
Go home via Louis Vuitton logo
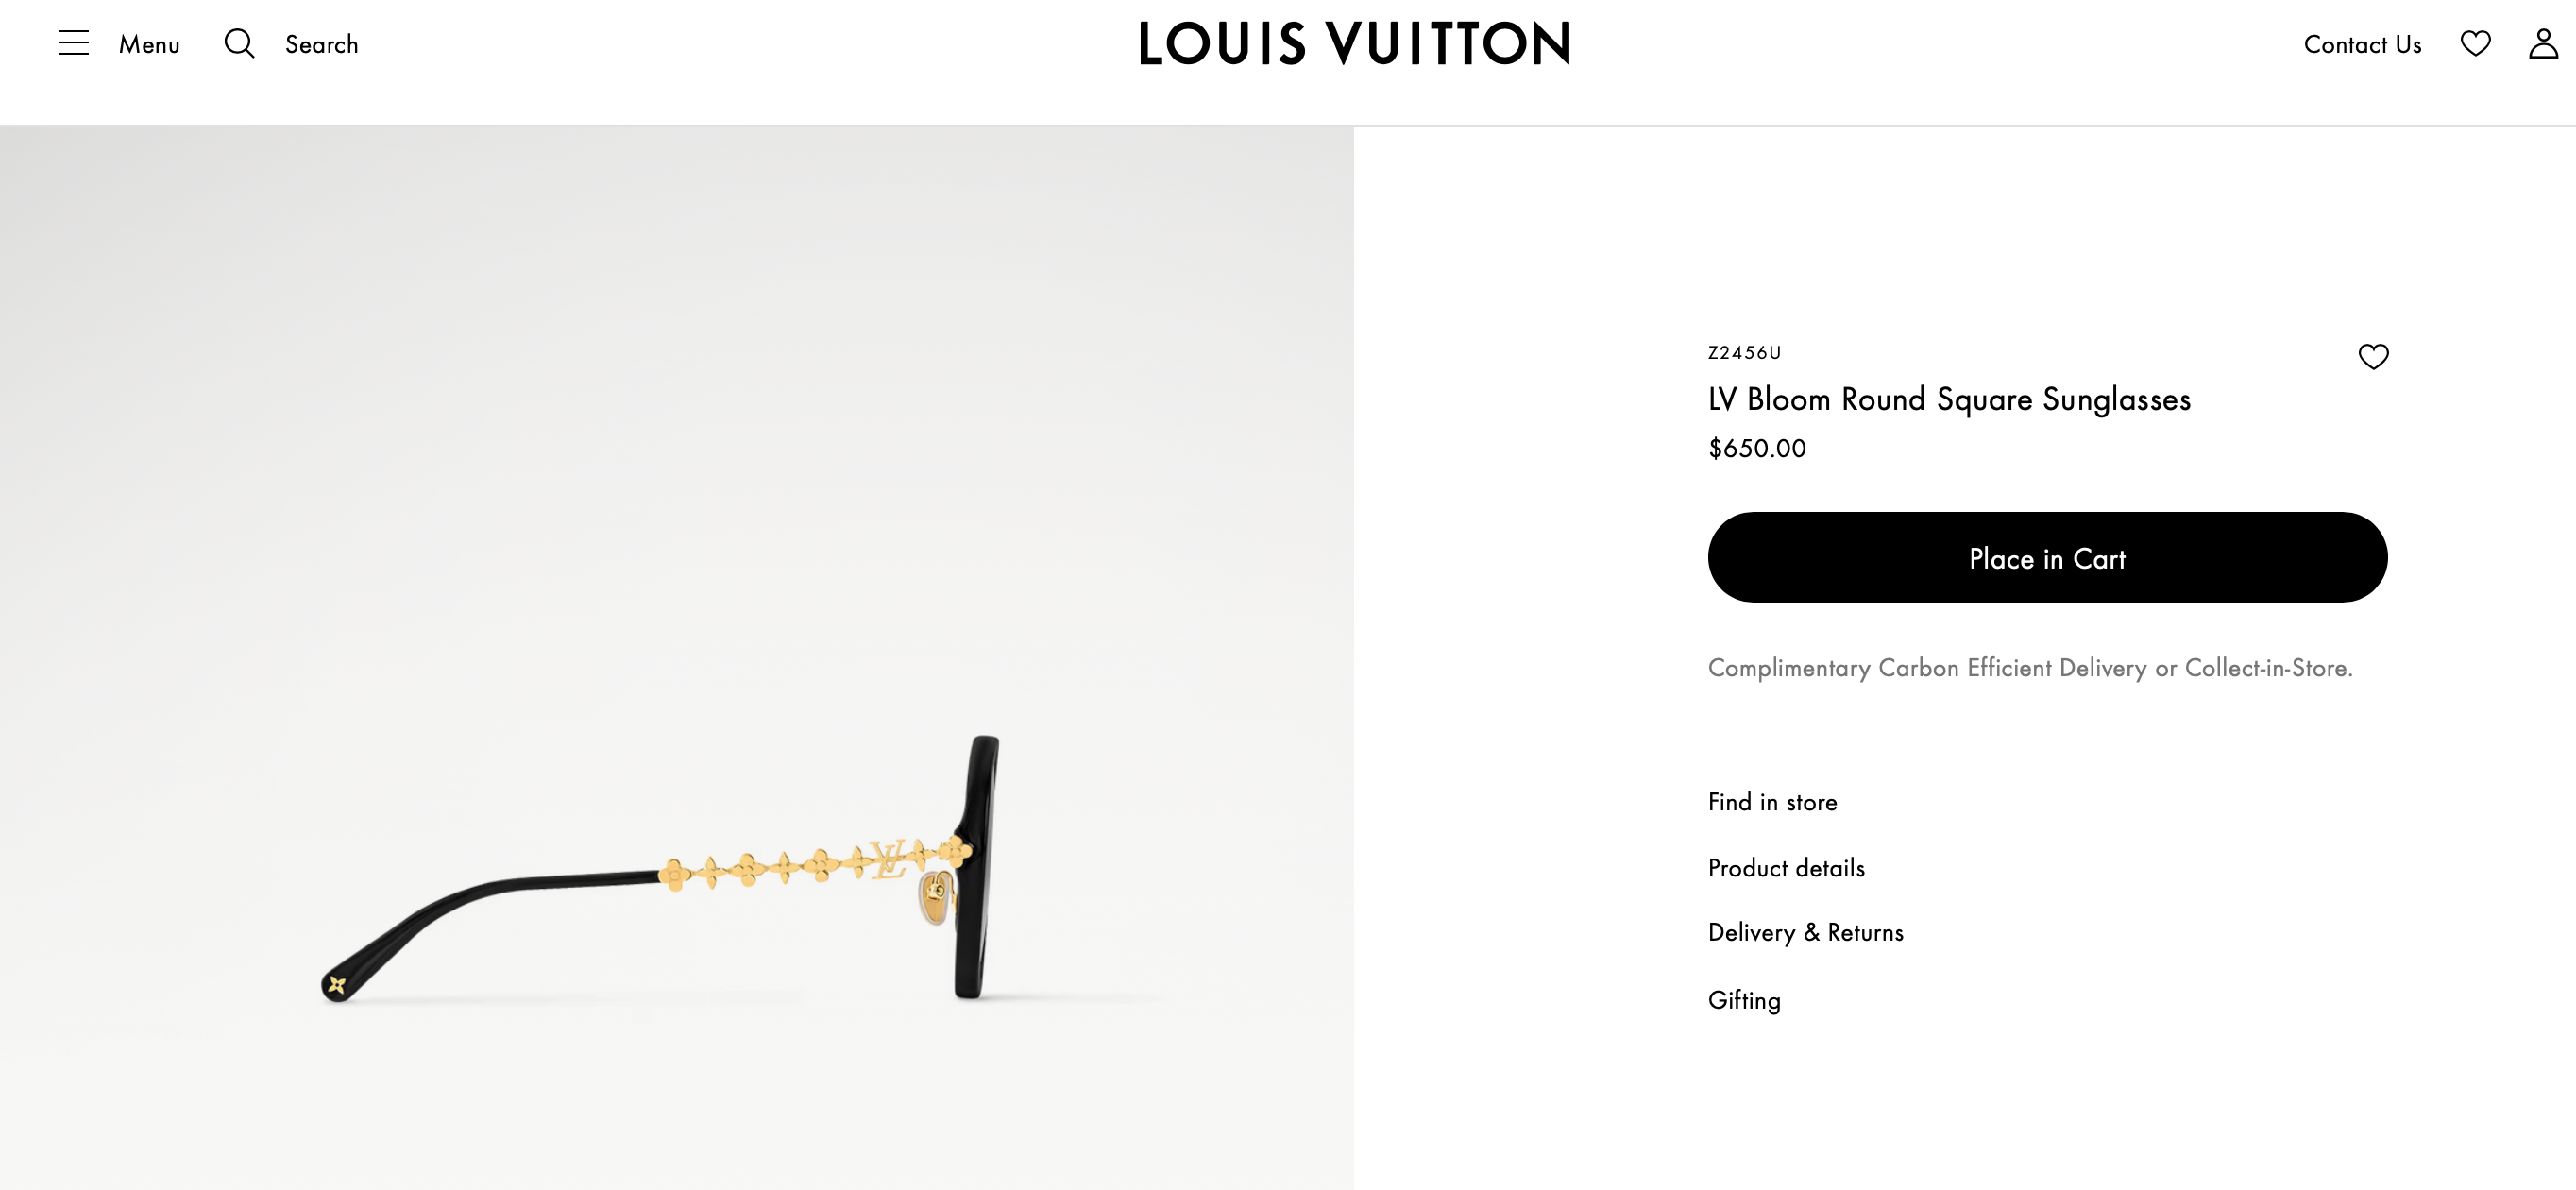click(x=1354, y=44)
